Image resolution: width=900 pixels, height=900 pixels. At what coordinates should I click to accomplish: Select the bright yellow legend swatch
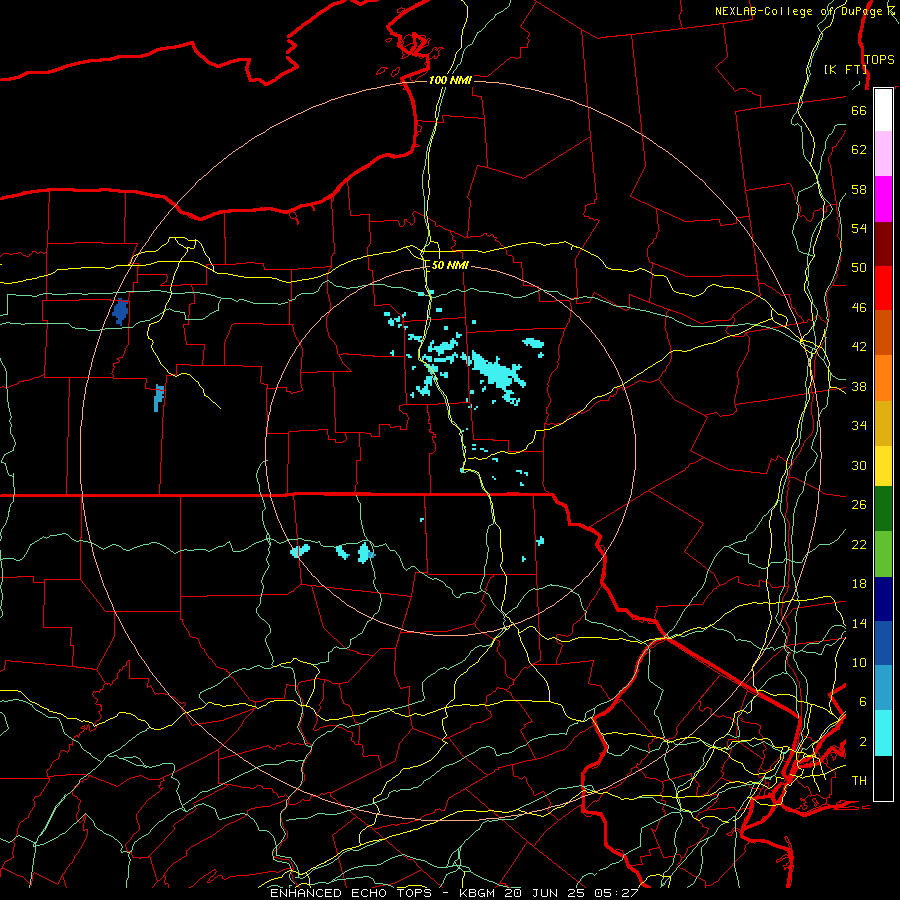(883, 465)
